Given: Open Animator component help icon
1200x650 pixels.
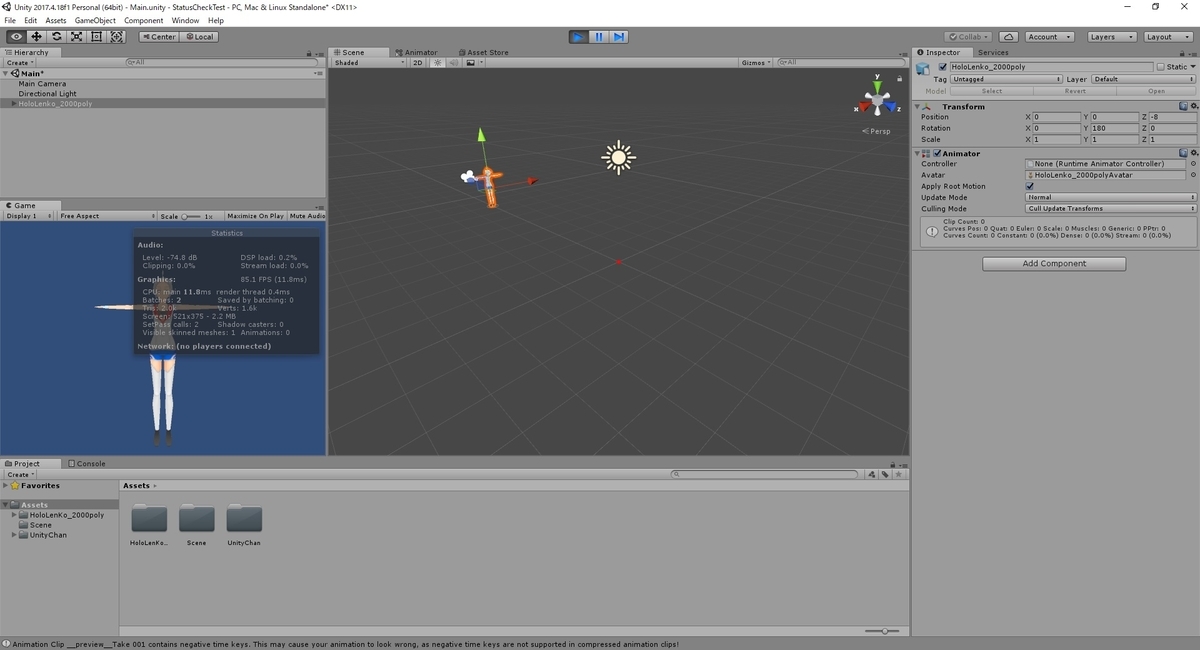Looking at the screenshot, I should (1183, 153).
